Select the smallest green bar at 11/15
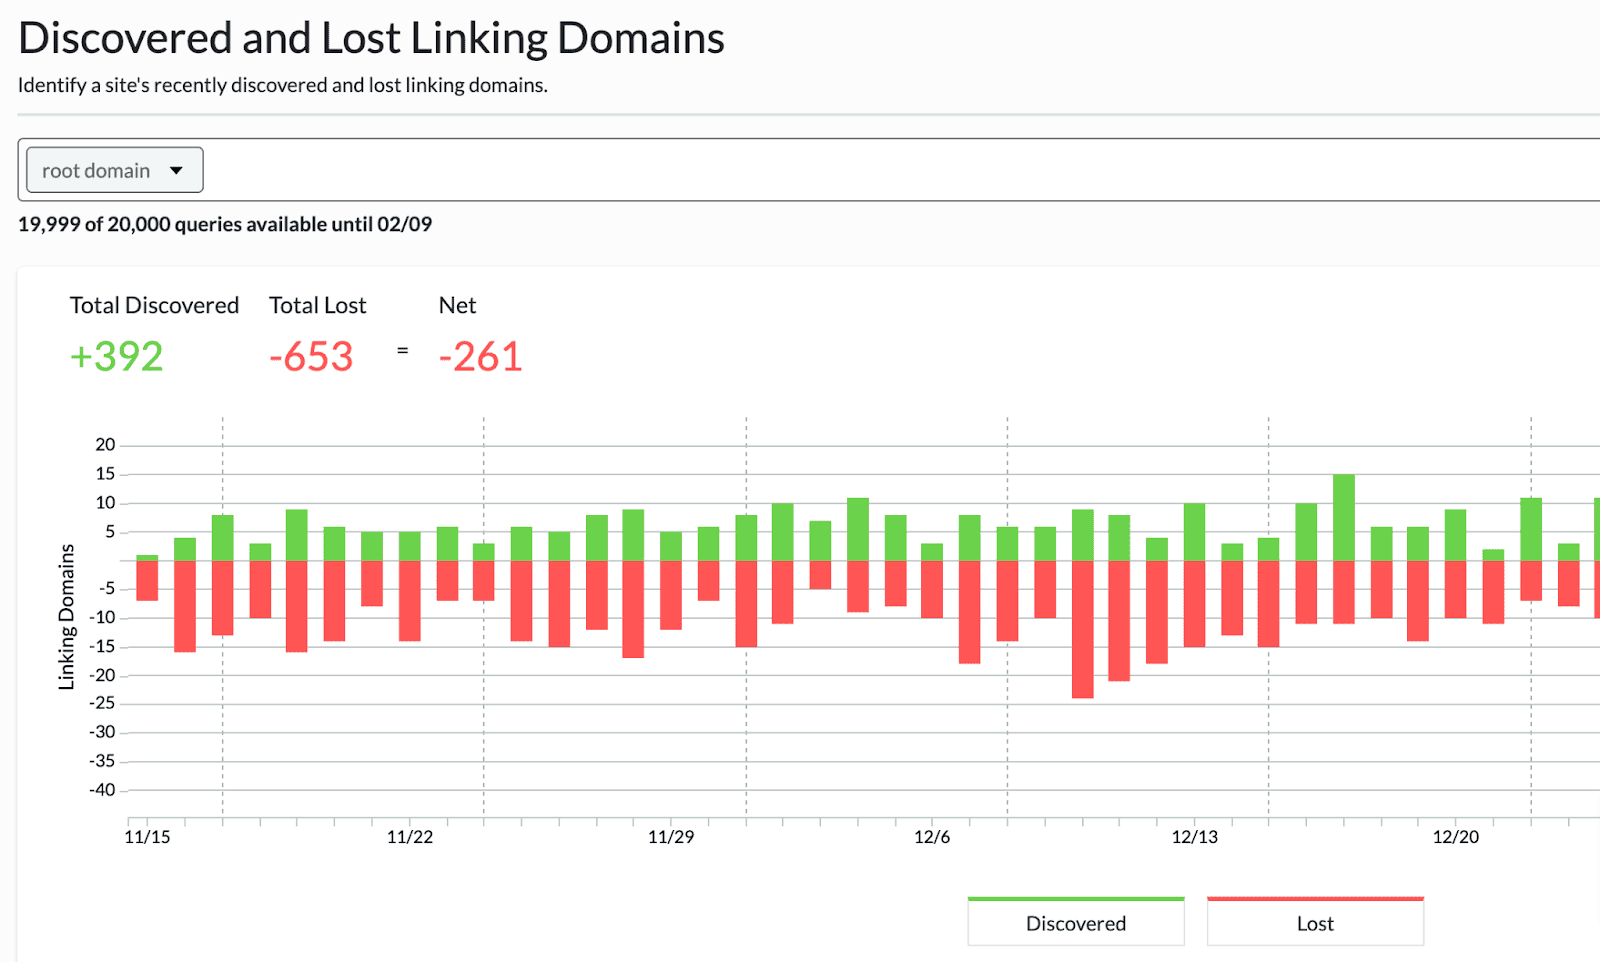This screenshot has height=962, width=1600. (147, 557)
